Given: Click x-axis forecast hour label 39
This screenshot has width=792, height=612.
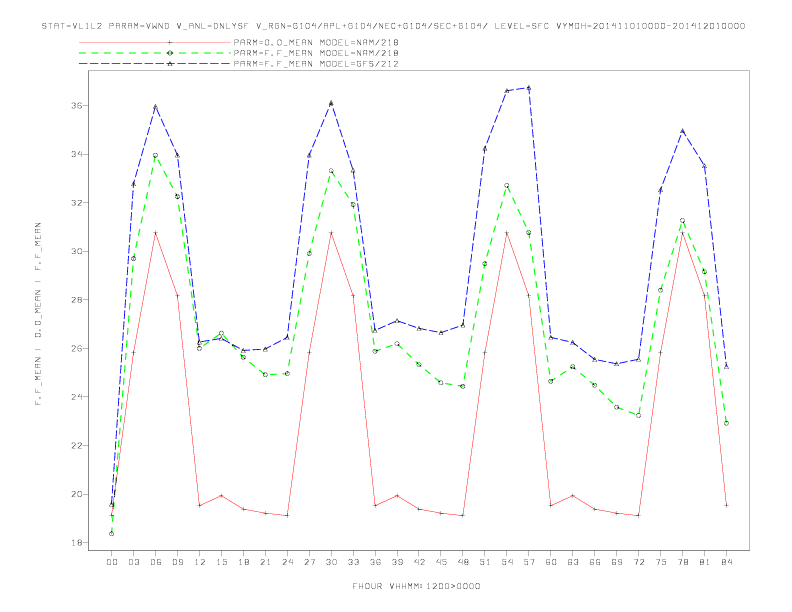Looking at the screenshot, I should coord(397,562).
